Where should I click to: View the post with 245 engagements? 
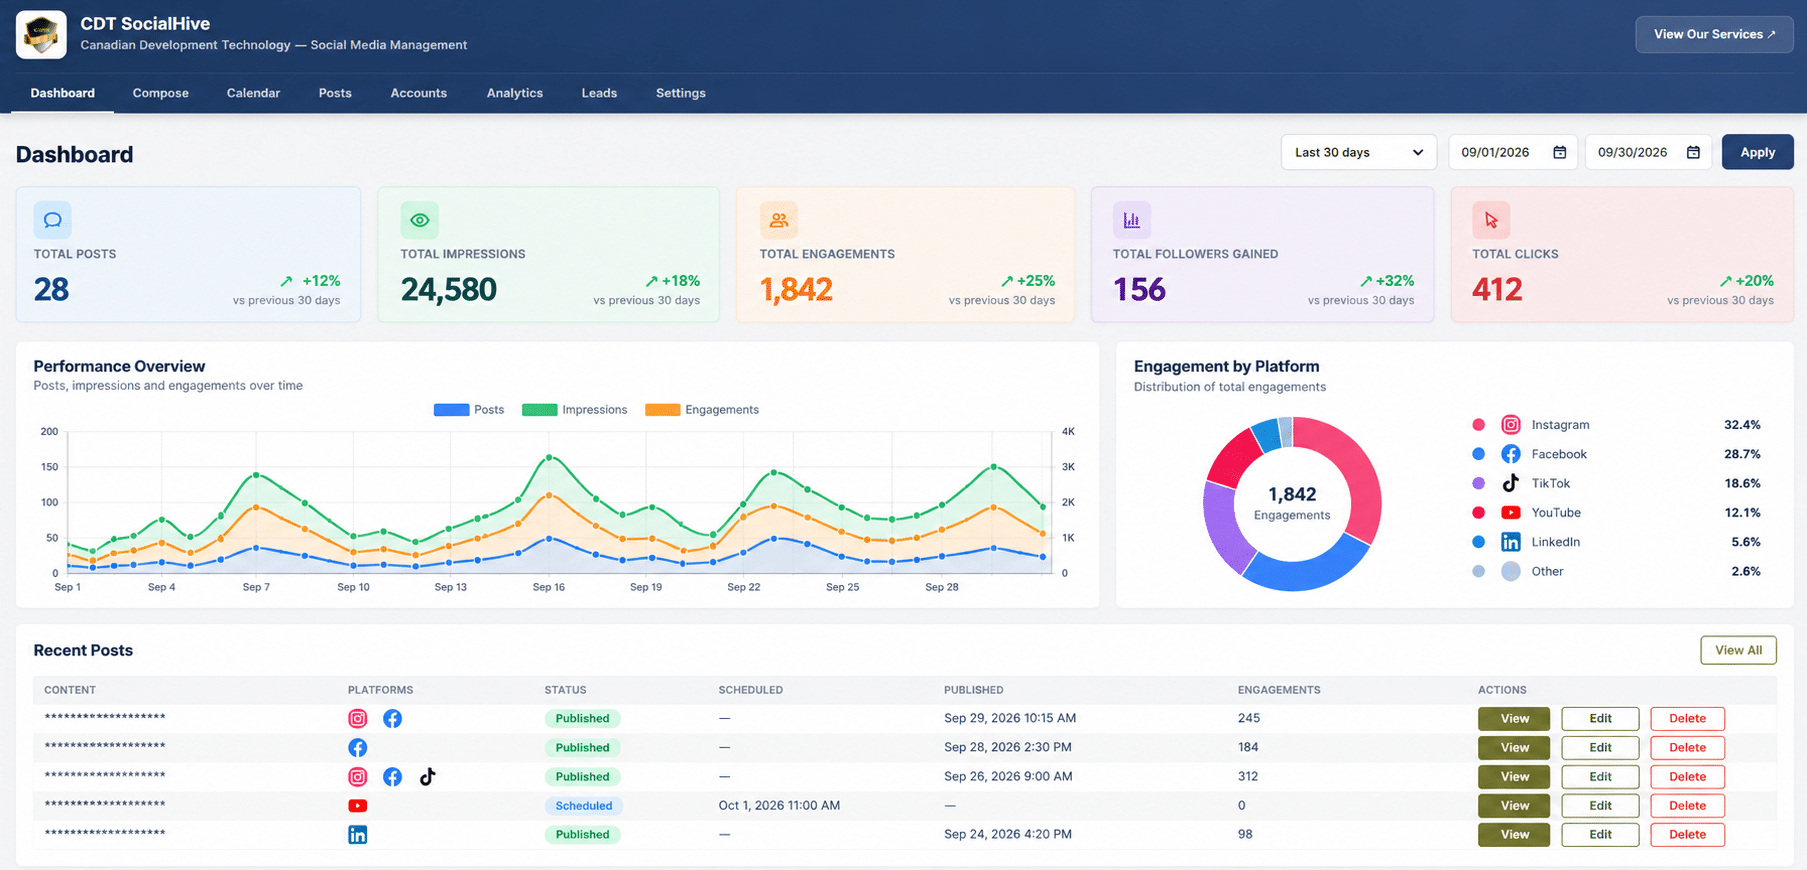coord(1514,719)
